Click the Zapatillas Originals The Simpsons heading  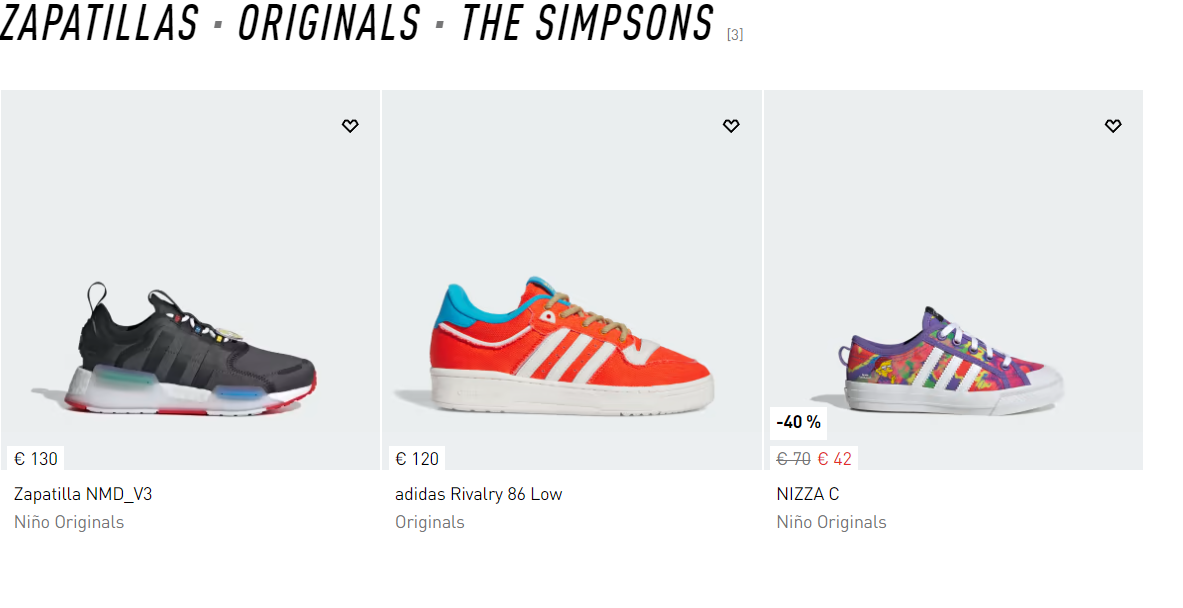[x=357, y=24]
